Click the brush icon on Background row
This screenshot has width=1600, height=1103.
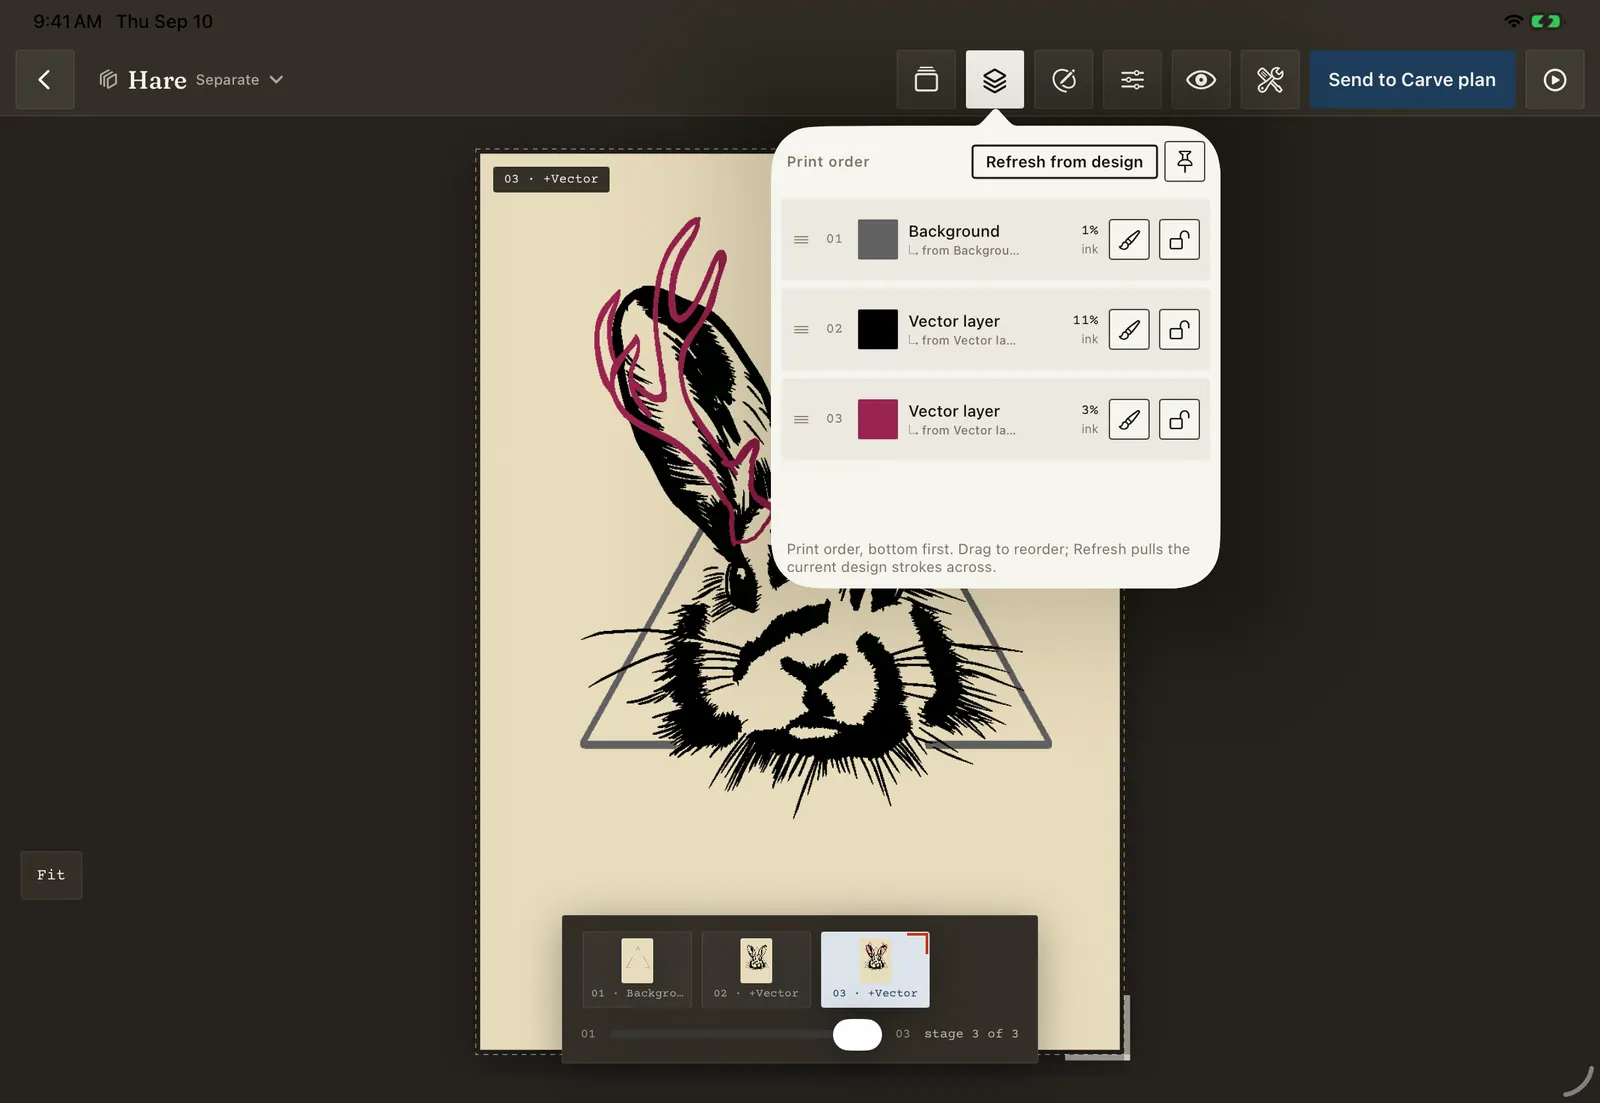[x=1129, y=240]
